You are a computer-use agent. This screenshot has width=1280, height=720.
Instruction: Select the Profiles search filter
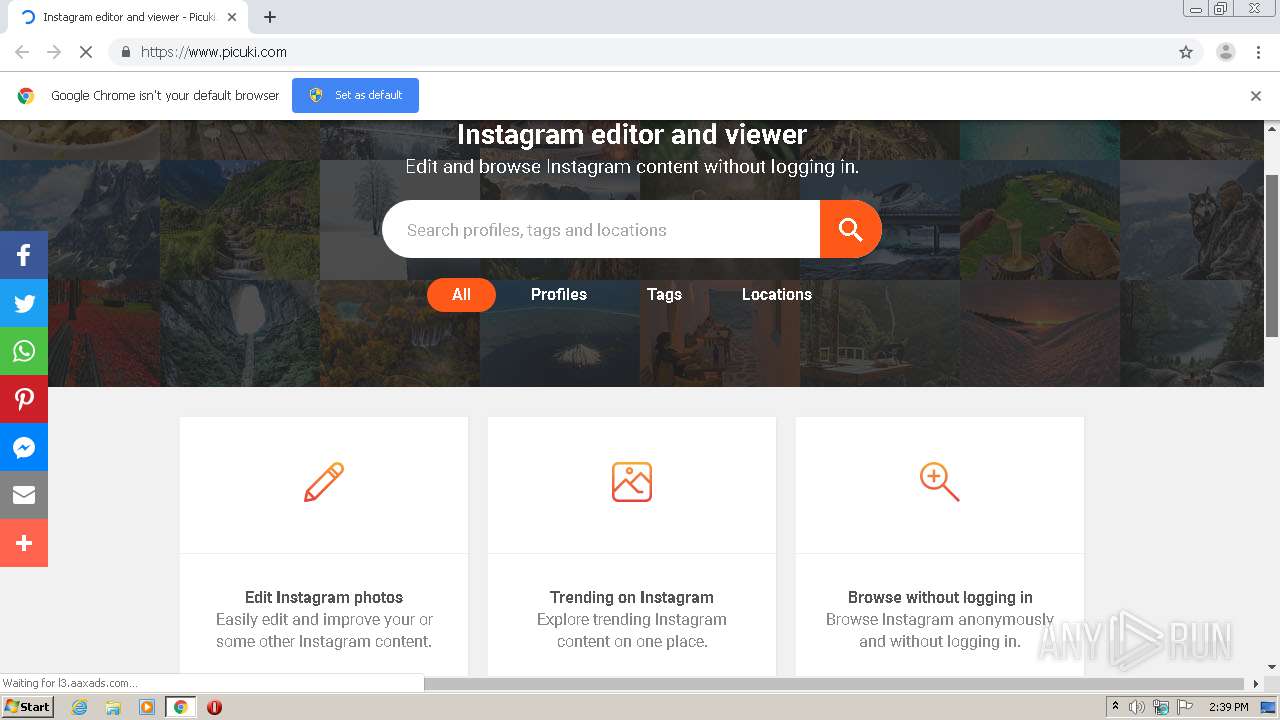559,295
